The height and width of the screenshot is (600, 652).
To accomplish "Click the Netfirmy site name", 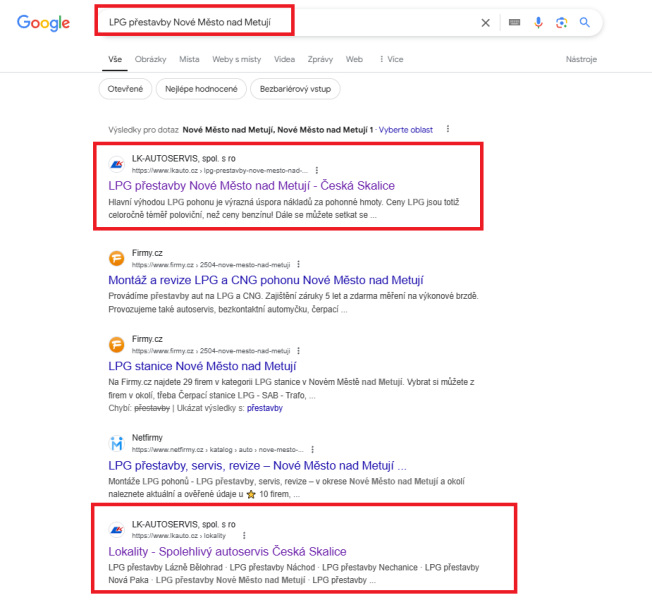I will click(147, 437).
